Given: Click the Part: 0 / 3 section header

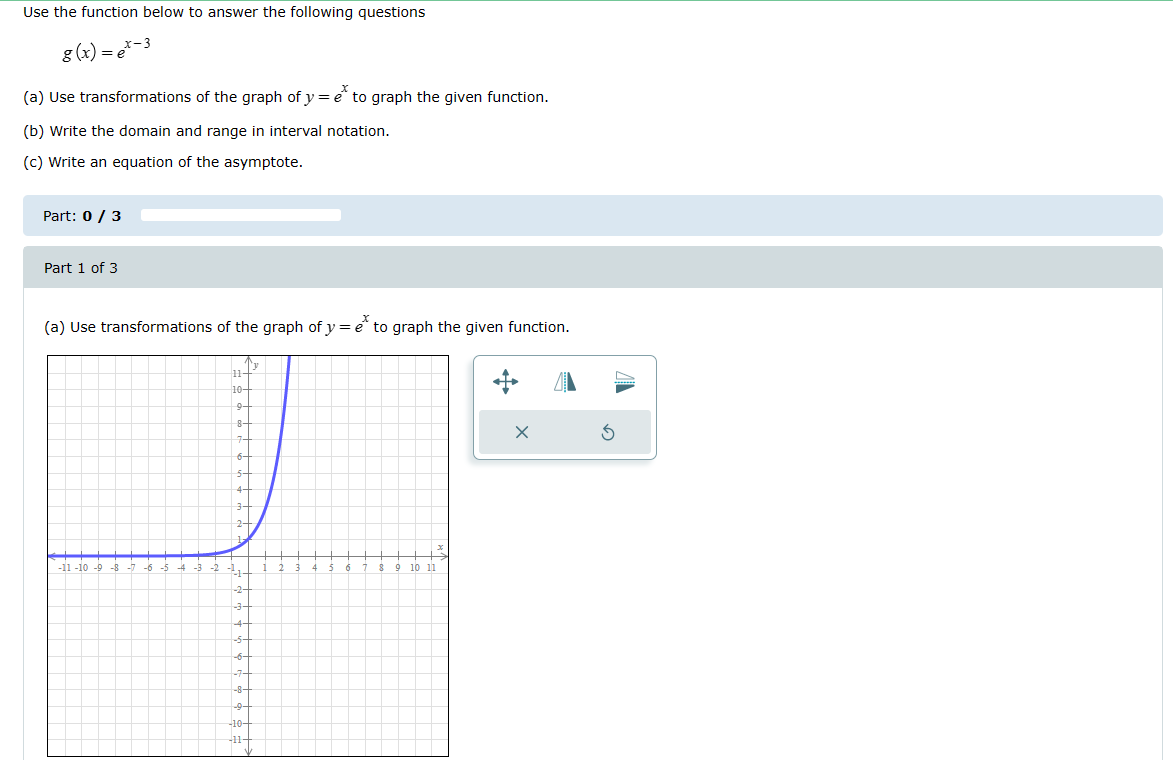Looking at the screenshot, I should (82, 215).
